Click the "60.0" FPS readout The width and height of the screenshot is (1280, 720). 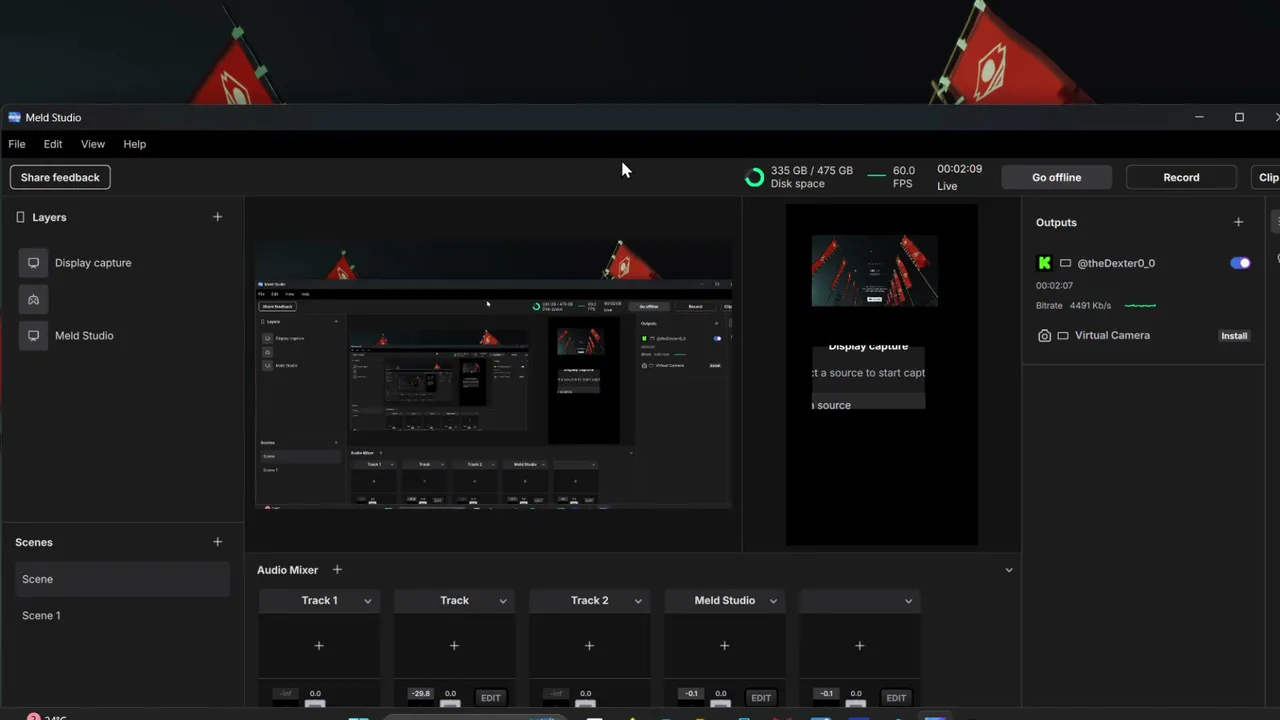[904, 171]
